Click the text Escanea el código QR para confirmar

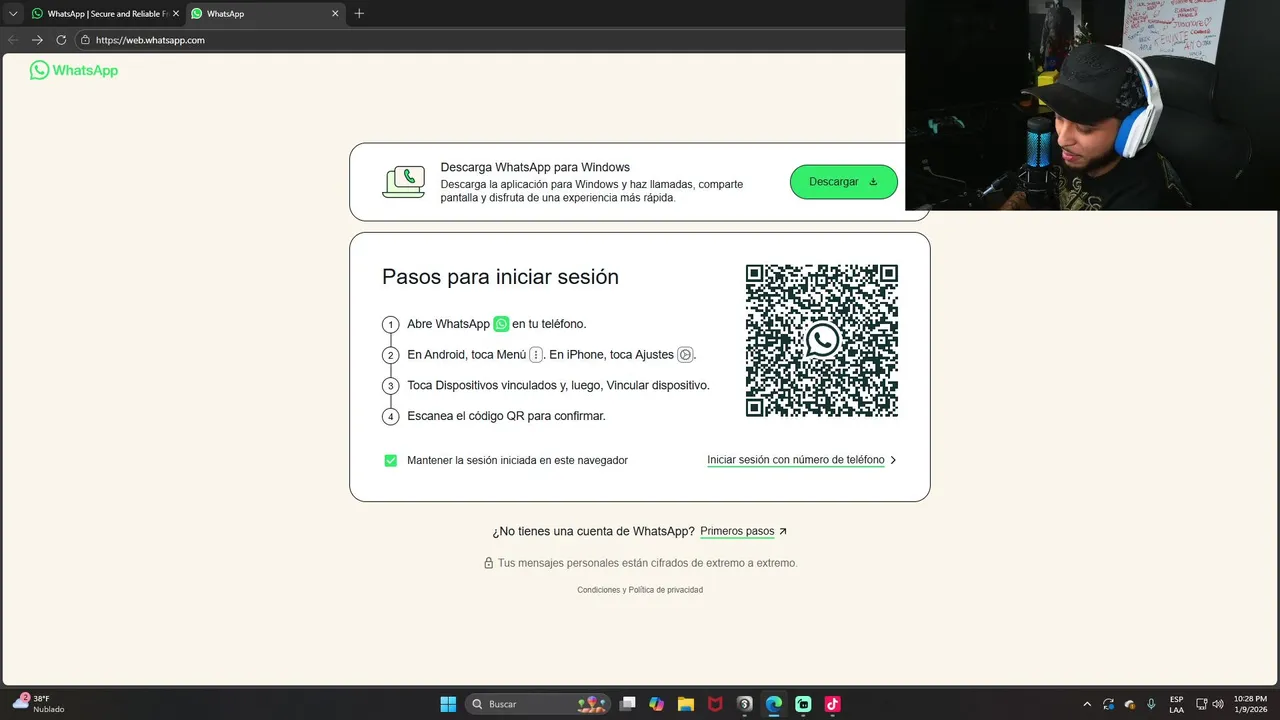coord(506,416)
